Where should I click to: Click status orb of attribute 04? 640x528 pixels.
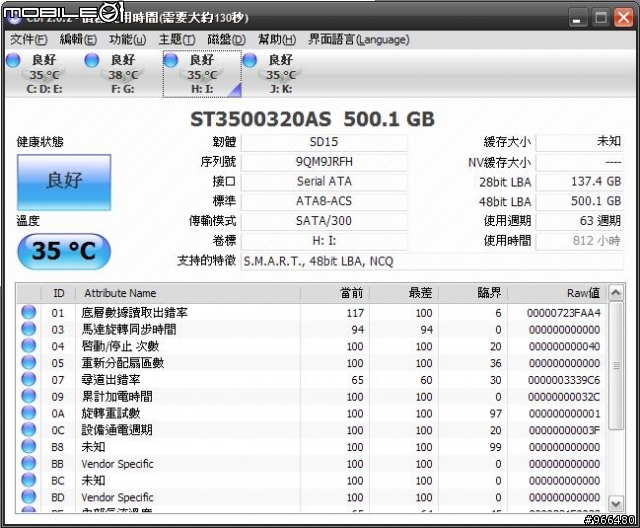click(29, 346)
